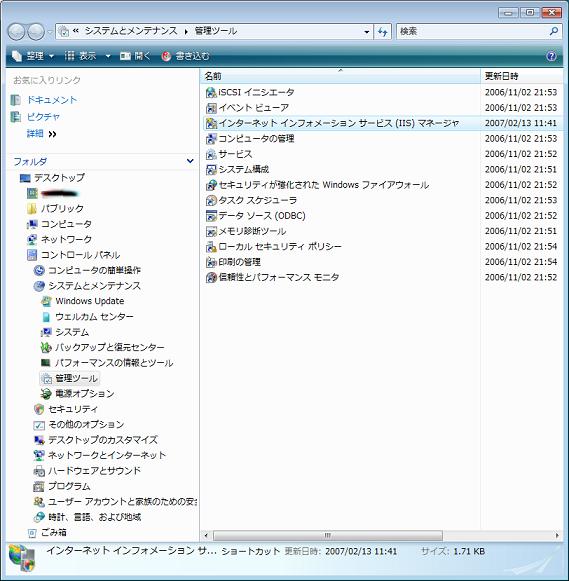The width and height of the screenshot is (569, 581).
Task: Click the 印刷の管理 icon
Action: (x=211, y=262)
